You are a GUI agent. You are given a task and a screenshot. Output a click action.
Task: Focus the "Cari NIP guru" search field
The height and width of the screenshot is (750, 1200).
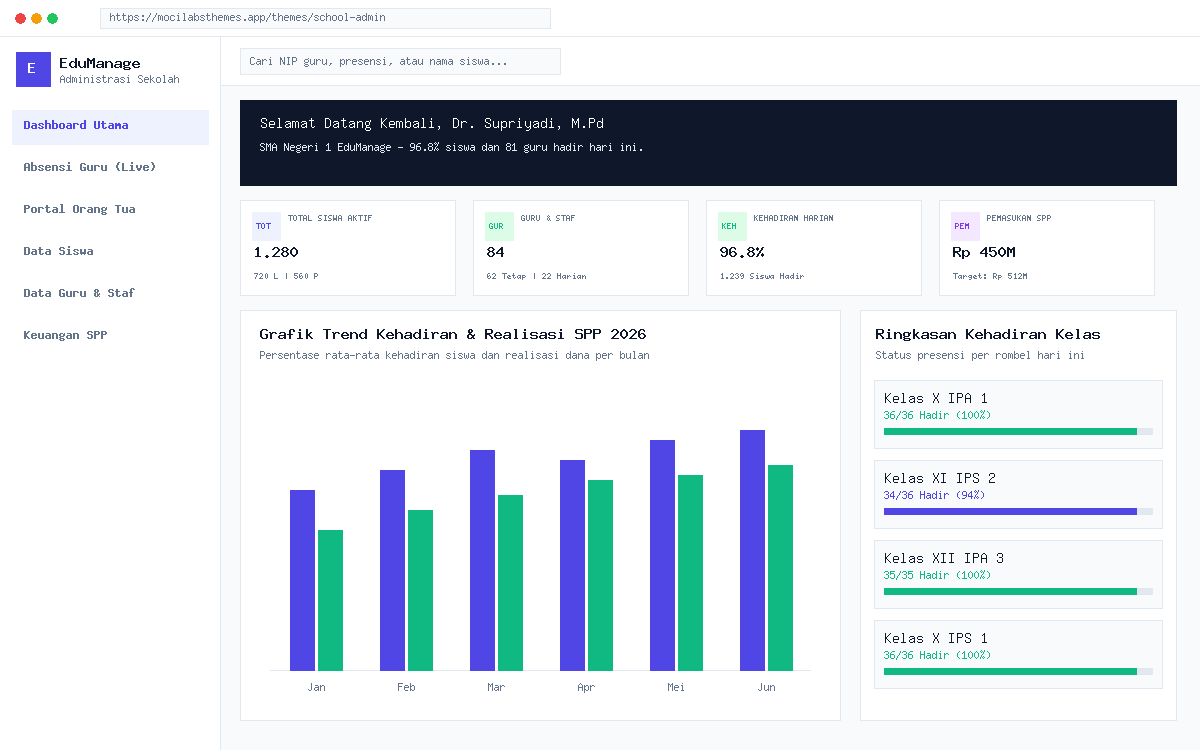pos(400,61)
